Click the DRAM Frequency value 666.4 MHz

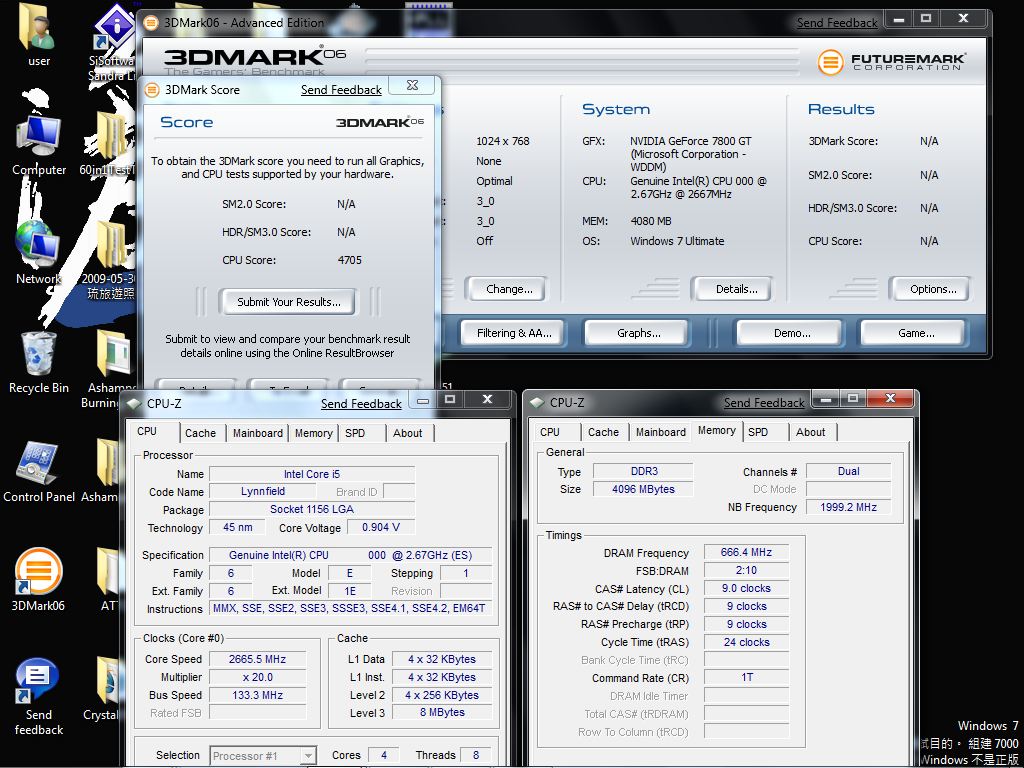click(x=746, y=552)
